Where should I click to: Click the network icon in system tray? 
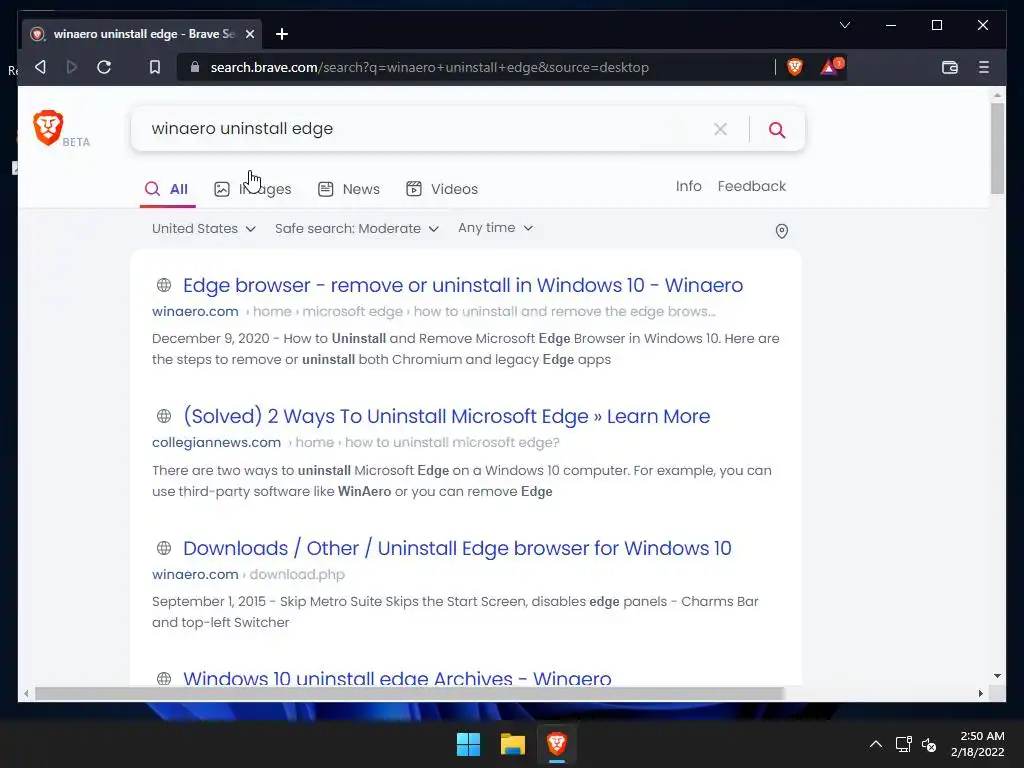[903, 744]
